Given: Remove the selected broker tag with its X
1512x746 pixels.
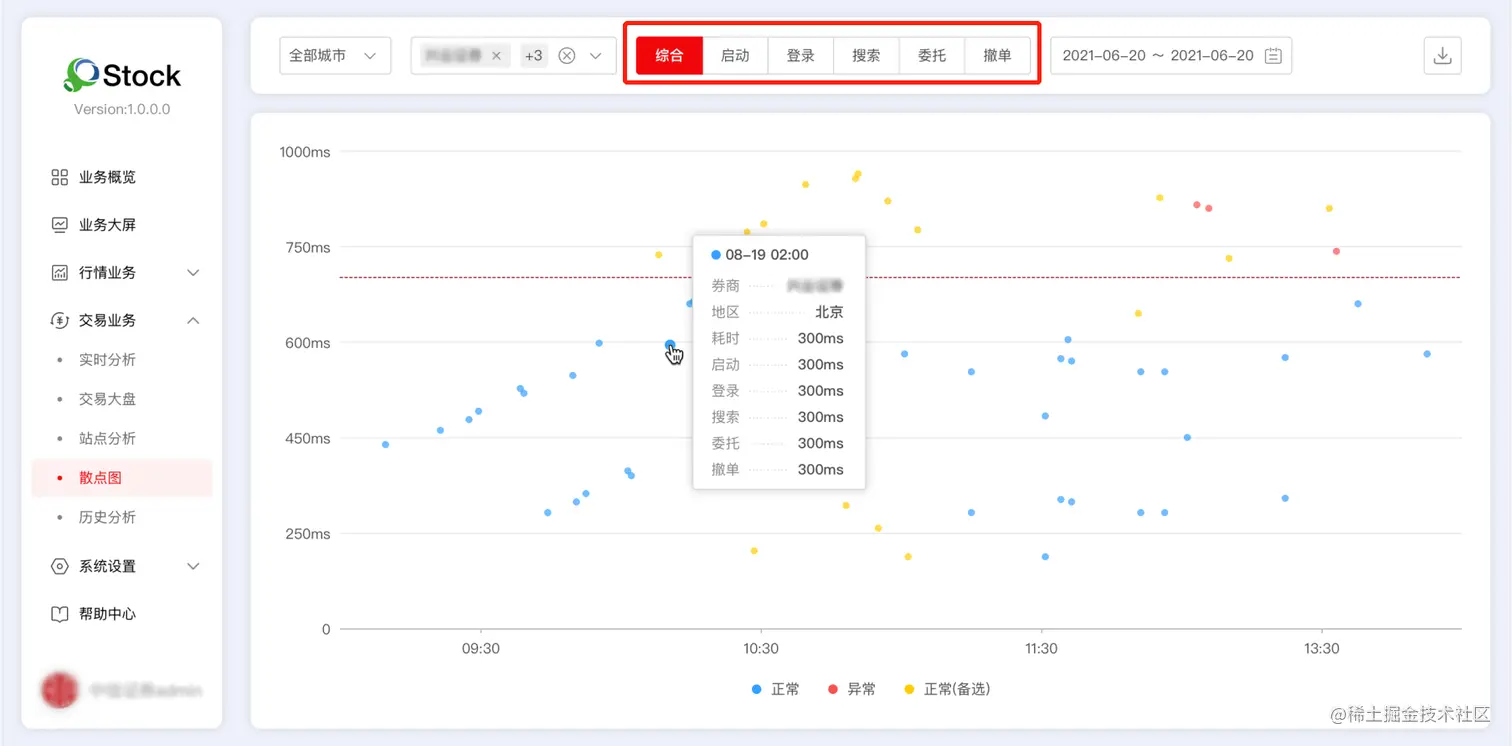Looking at the screenshot, I should [x=497, y=56].
